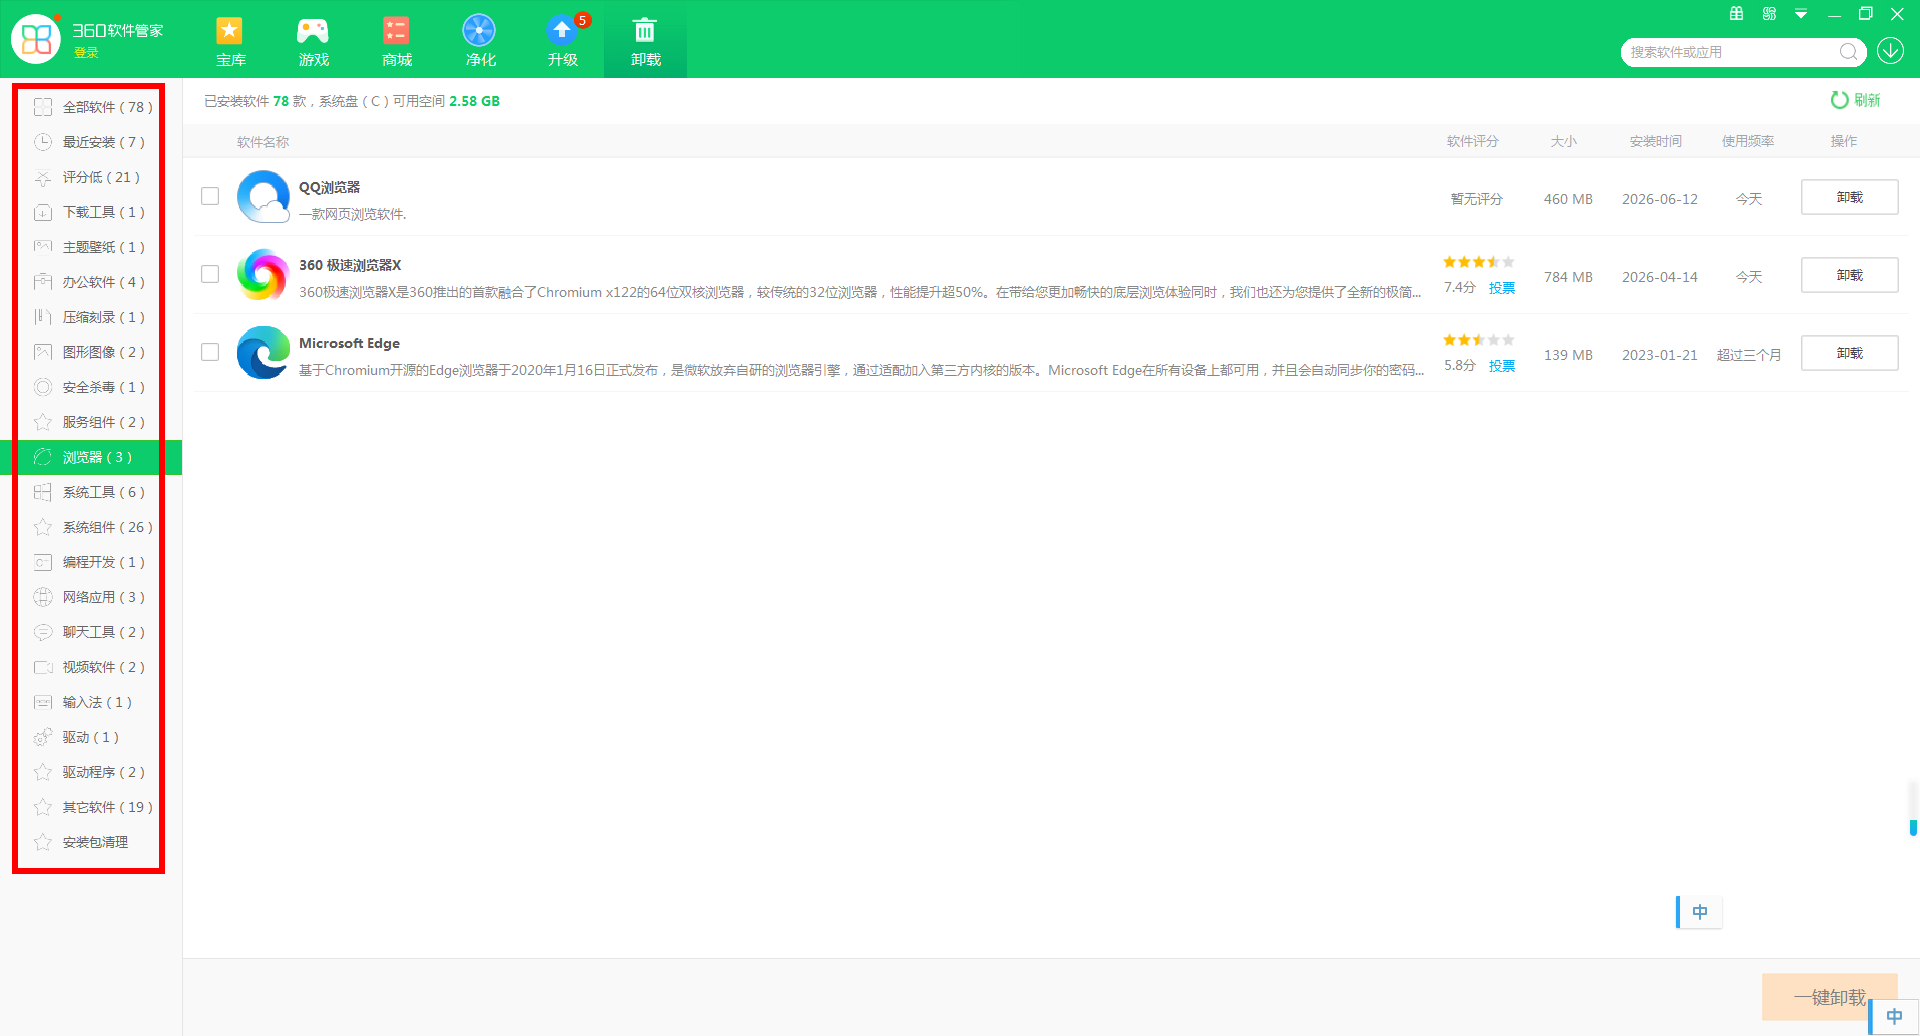The image size is (1920, 1036).
Task: Open the title bar dropdown menu arrow
Action: (x=1801, y=14)
